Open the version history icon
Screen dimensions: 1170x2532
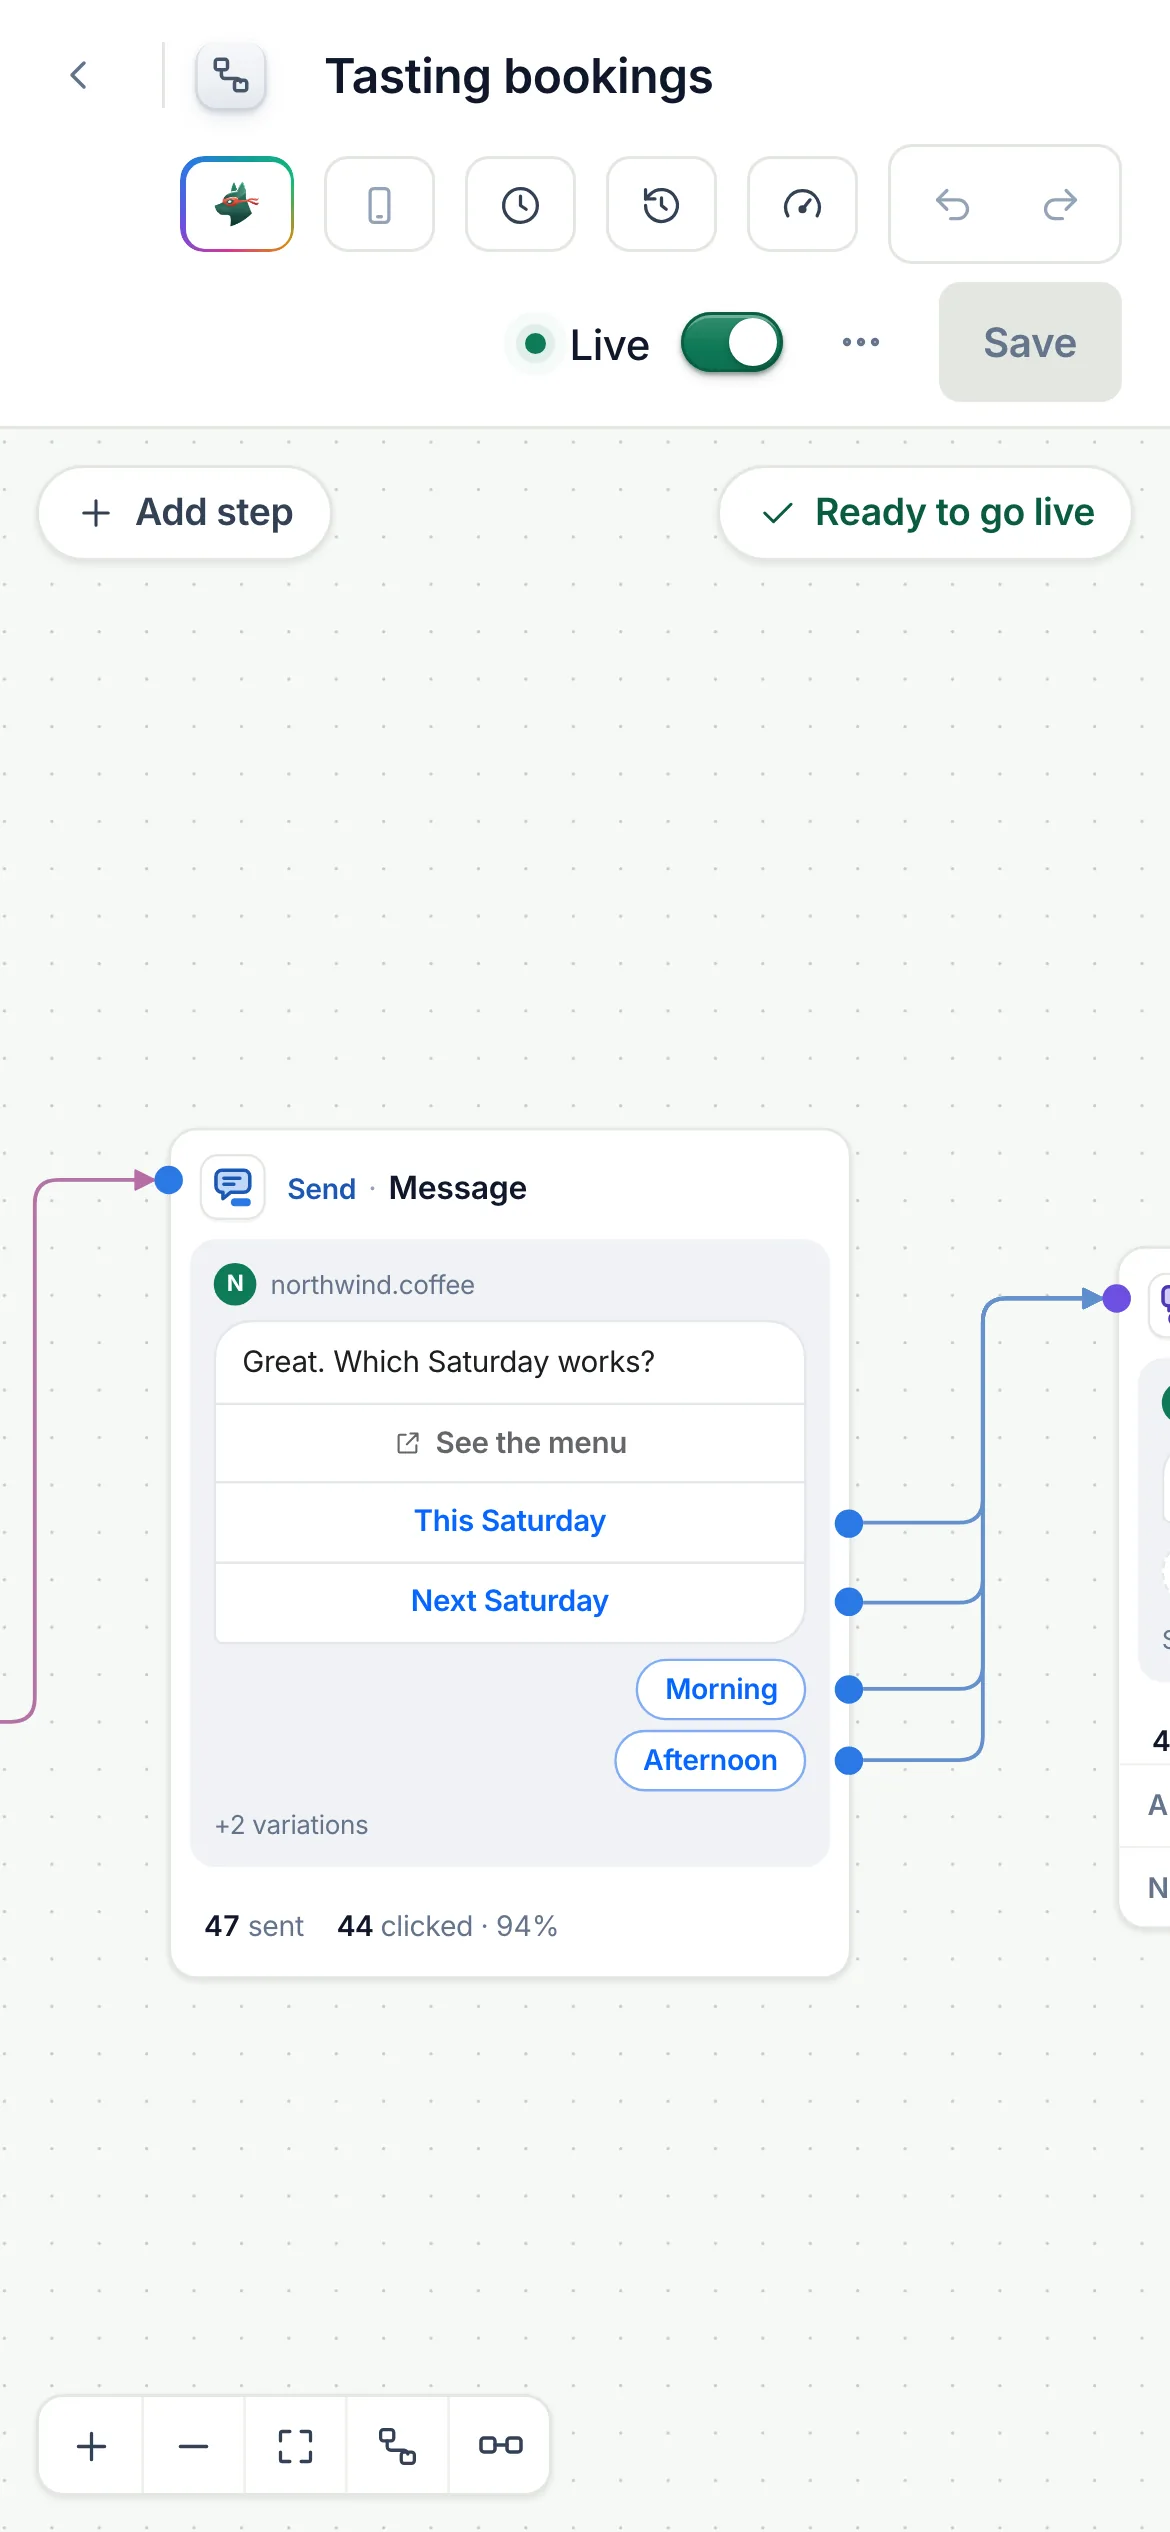661,204
